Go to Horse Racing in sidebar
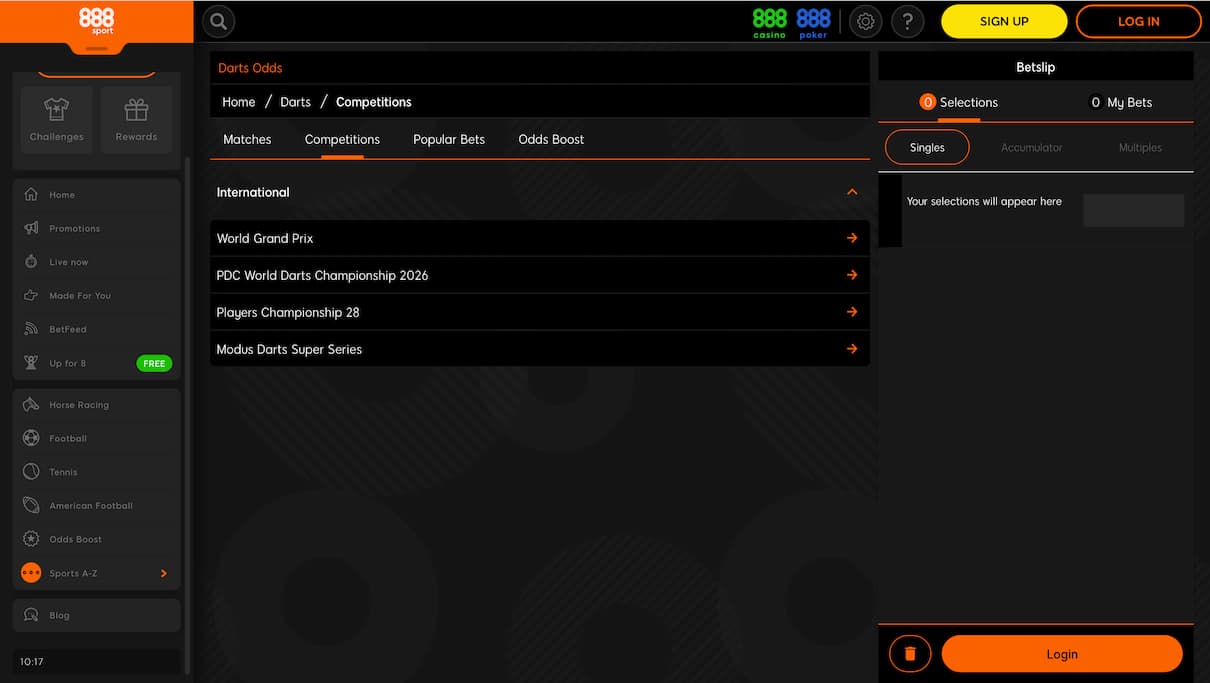Viewport: 1210px width, 683px height. coord(79,405)
